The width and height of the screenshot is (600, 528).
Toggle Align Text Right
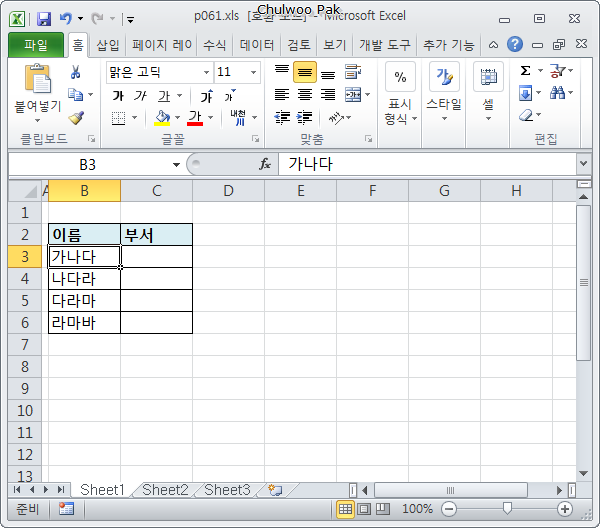click(x=328, y=95)
